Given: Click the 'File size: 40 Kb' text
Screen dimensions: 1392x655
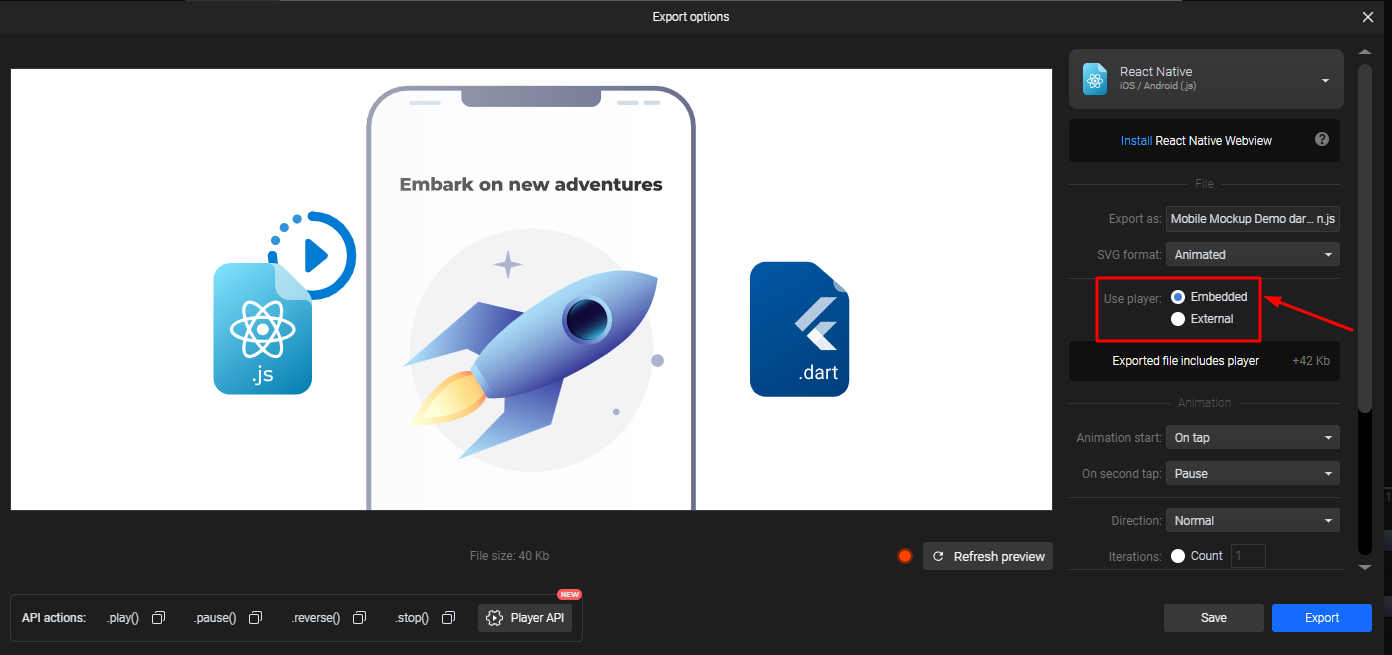Looking at the screenshot, I should pos(509,556).
